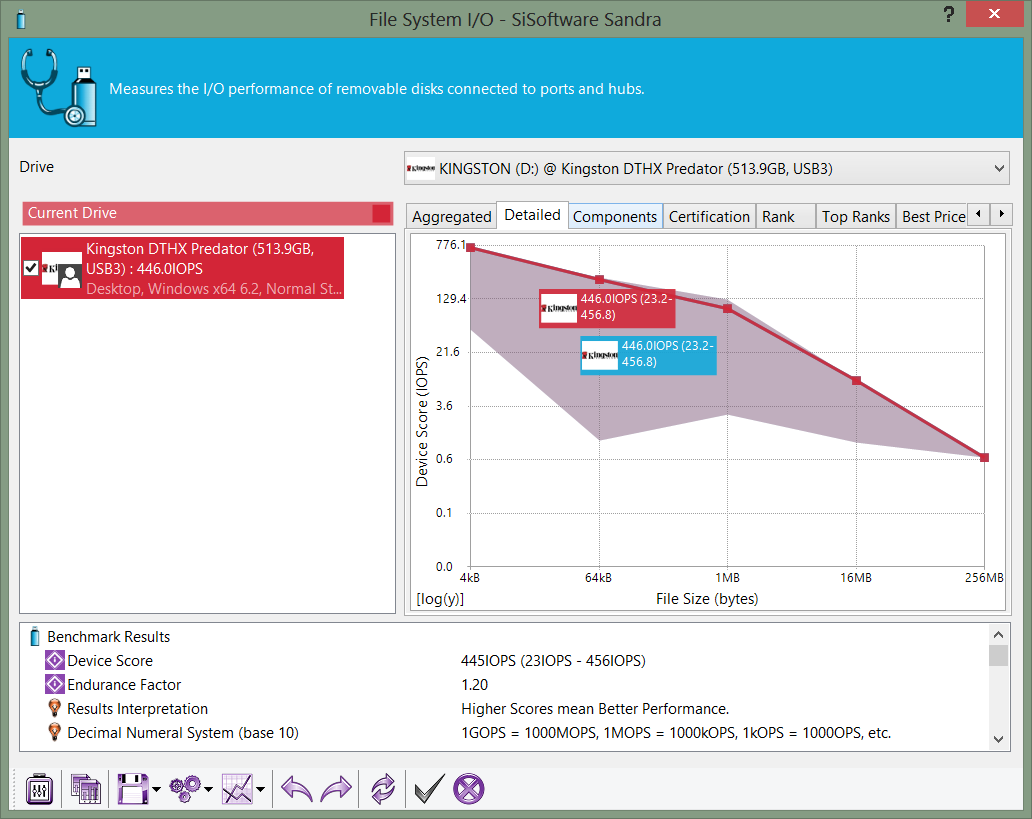Click the 16MB data point on the chart
The height and width of the screenshot is (819, 1032).
click(x=856, y=381)
